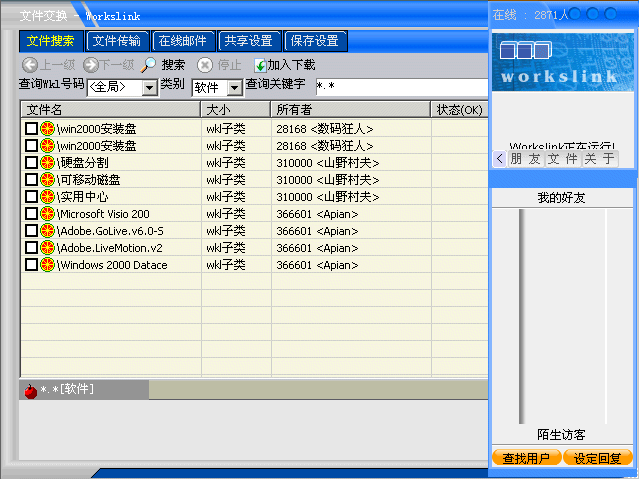The image size is (639, 479).
Task: Open the 朋友 tab in side panel
Action: 525,159
